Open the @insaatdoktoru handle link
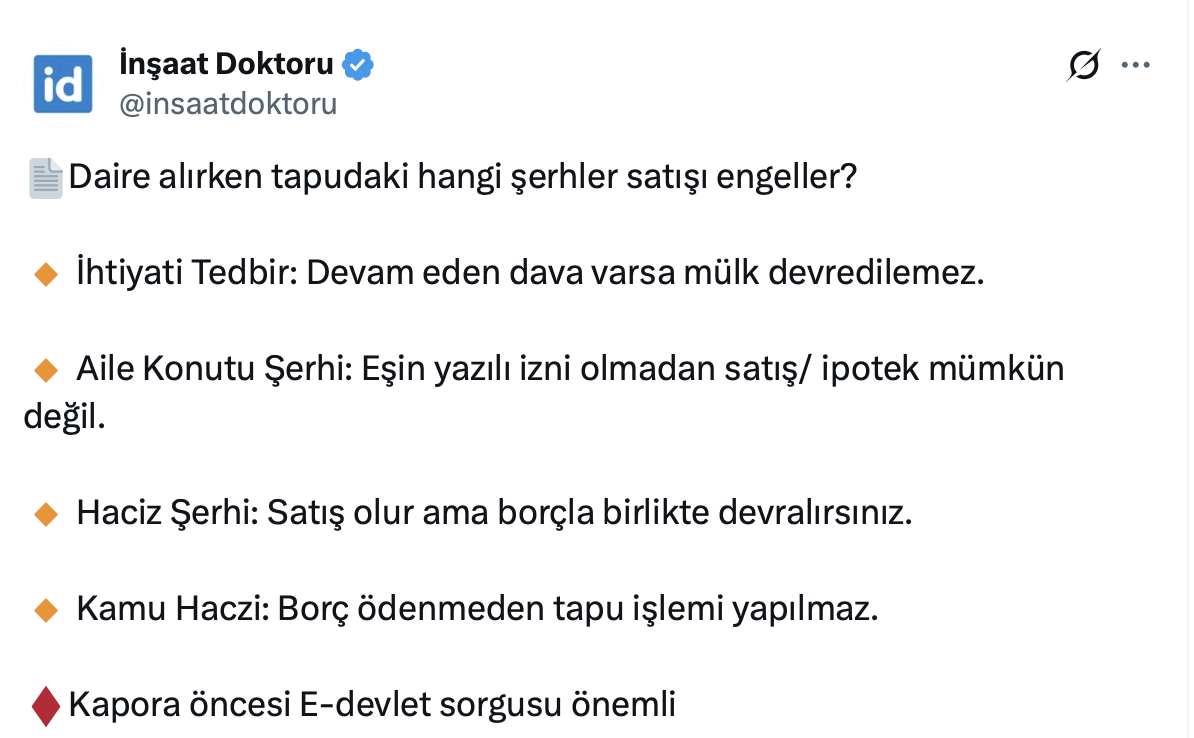This screenshot has width=1194, height=738. [228, 104]
